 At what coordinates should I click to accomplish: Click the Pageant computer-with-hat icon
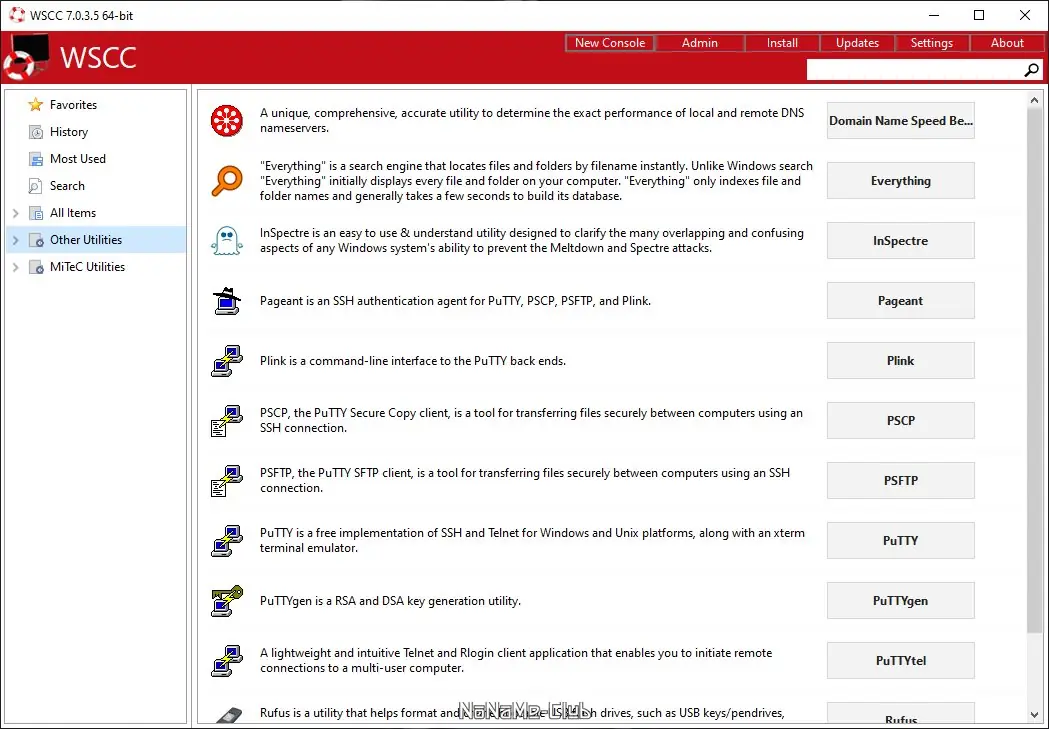(x=227, y=301)
